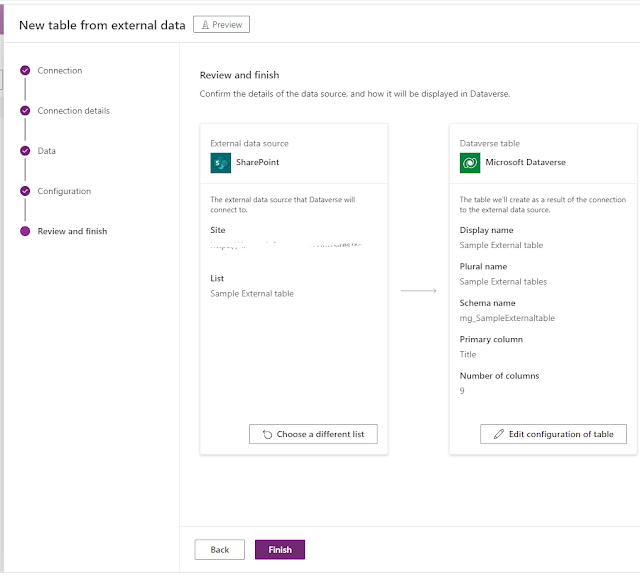Image resolution: width=640 pixels, height=576 pixels.
Task: Open the Configuration step label
Action: click(x=64, y=191)
